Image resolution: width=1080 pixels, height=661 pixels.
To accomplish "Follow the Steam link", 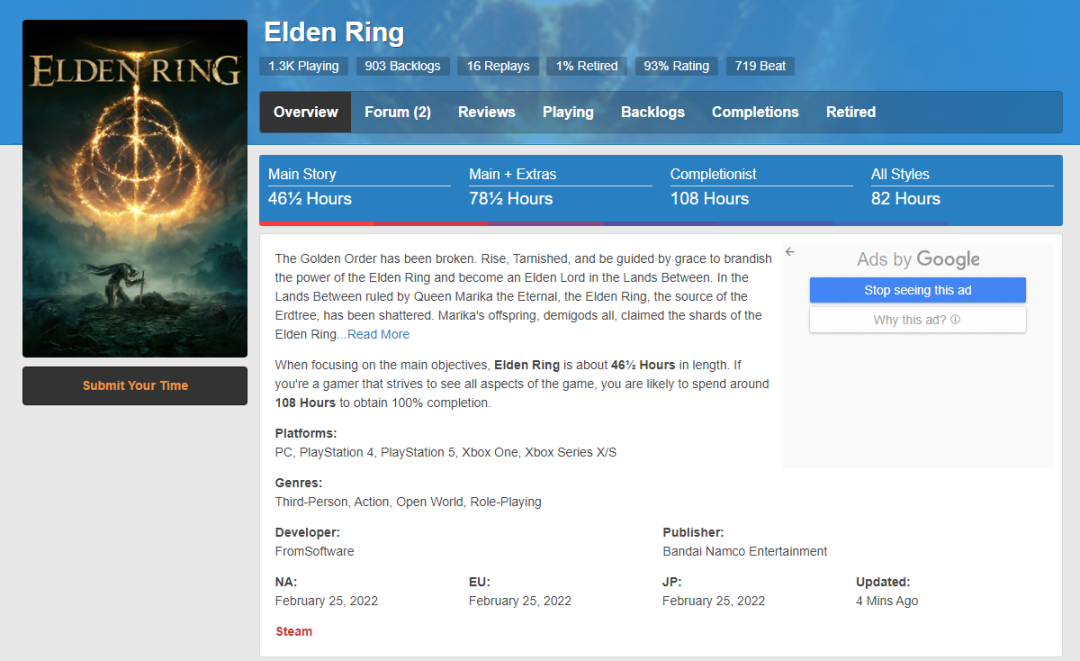I will point(294,631).
